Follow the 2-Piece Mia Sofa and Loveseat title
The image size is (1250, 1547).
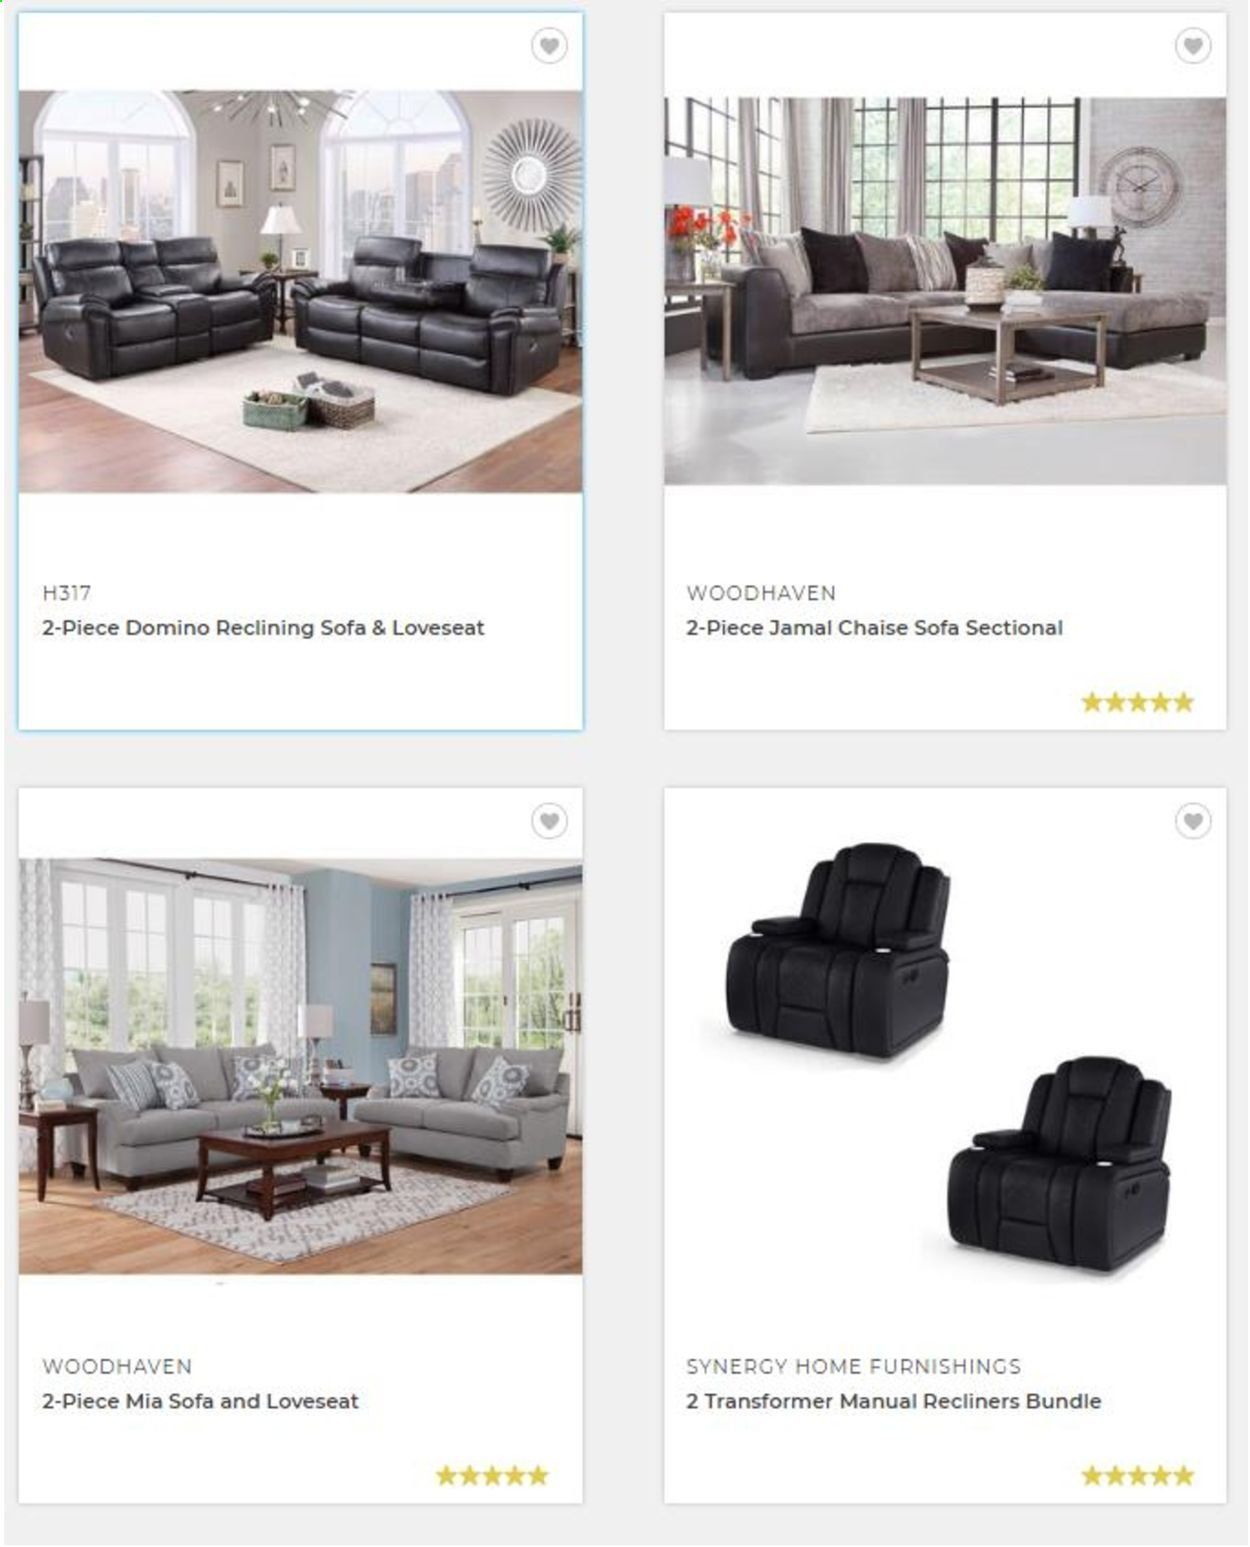coord(200,1401)
